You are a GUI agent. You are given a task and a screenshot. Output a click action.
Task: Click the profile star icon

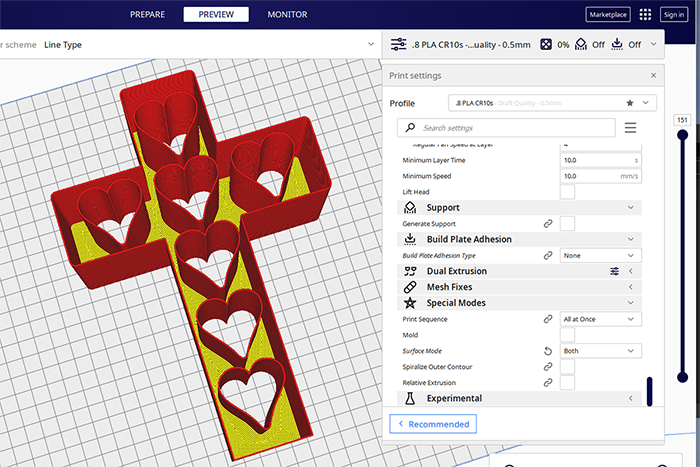pos(630,103)
